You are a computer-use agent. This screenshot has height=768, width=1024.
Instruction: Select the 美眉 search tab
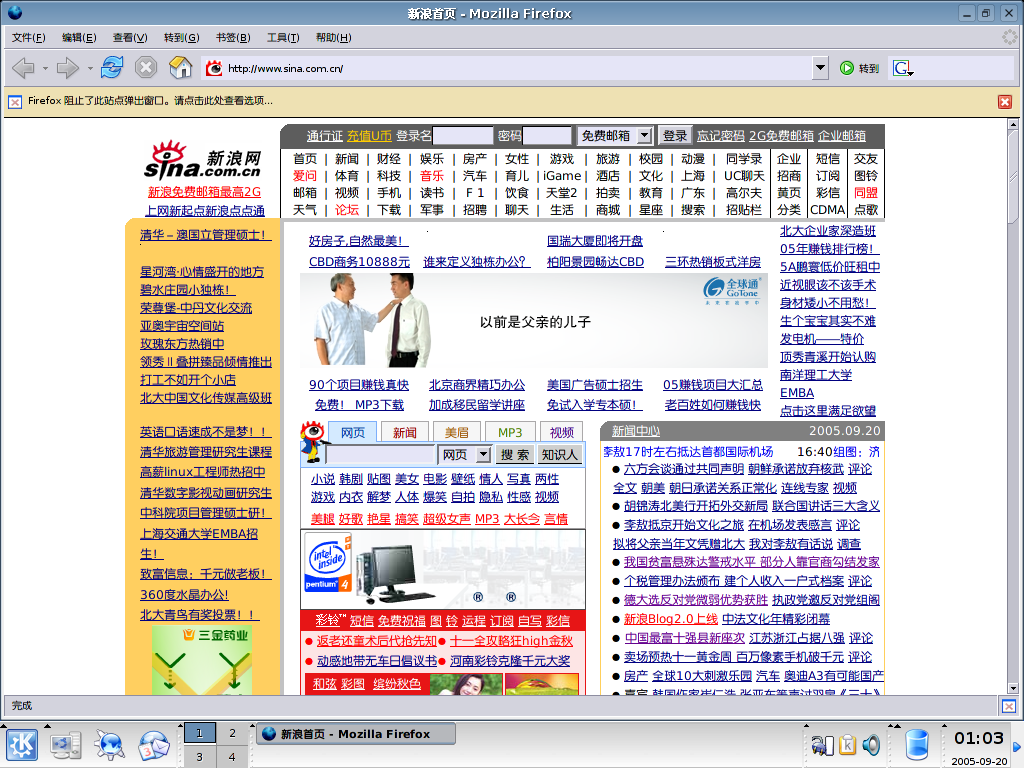[x=456, y=432]
